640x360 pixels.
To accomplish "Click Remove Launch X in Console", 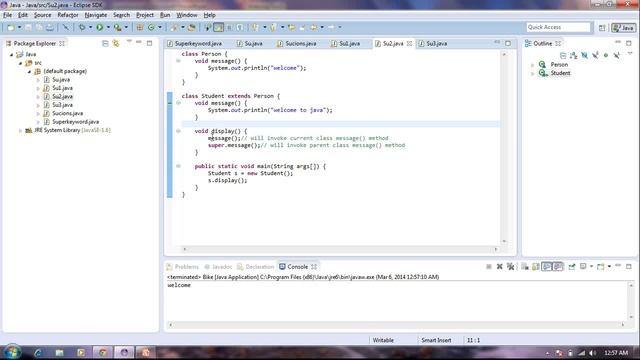I will [500, 267].
